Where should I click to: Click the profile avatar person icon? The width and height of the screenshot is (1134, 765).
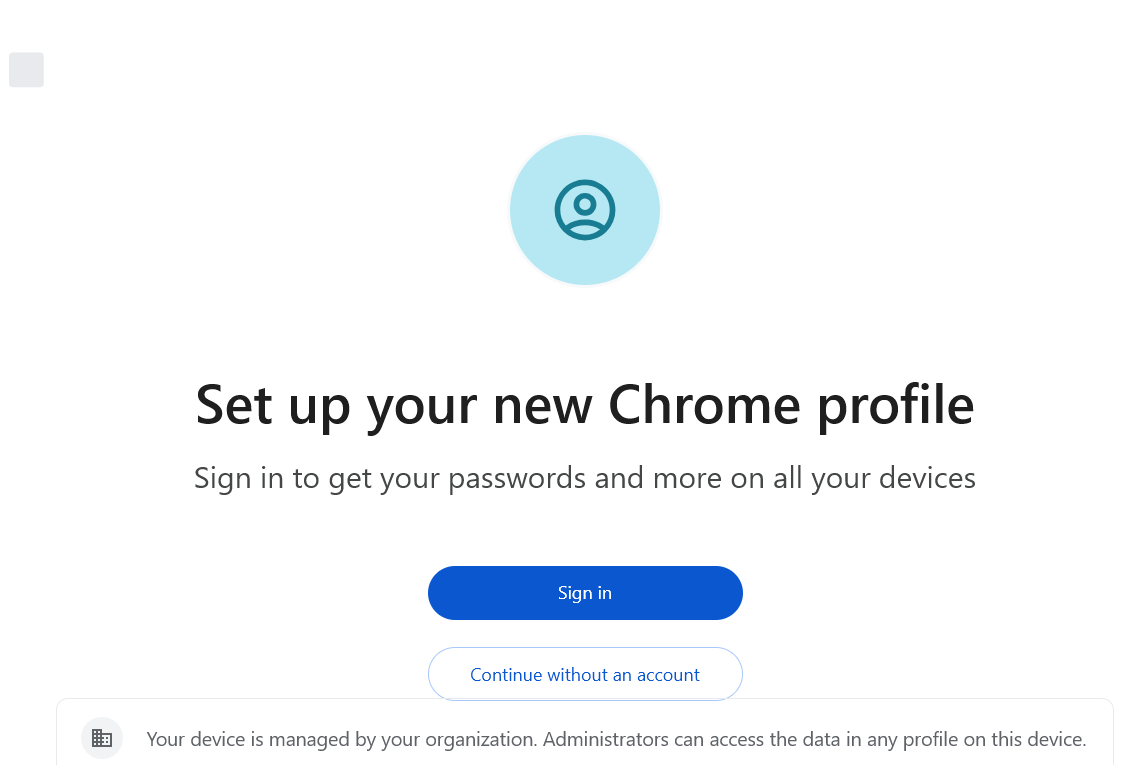point(585,210)
